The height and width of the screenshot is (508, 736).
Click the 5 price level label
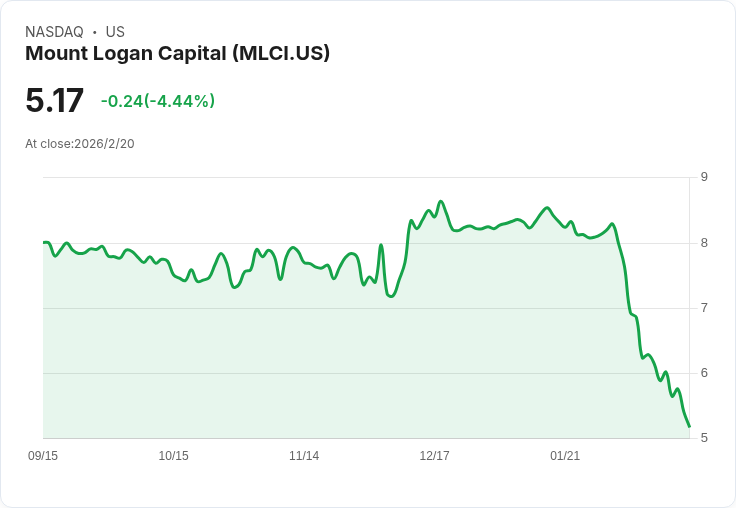(x=704, y=438)
